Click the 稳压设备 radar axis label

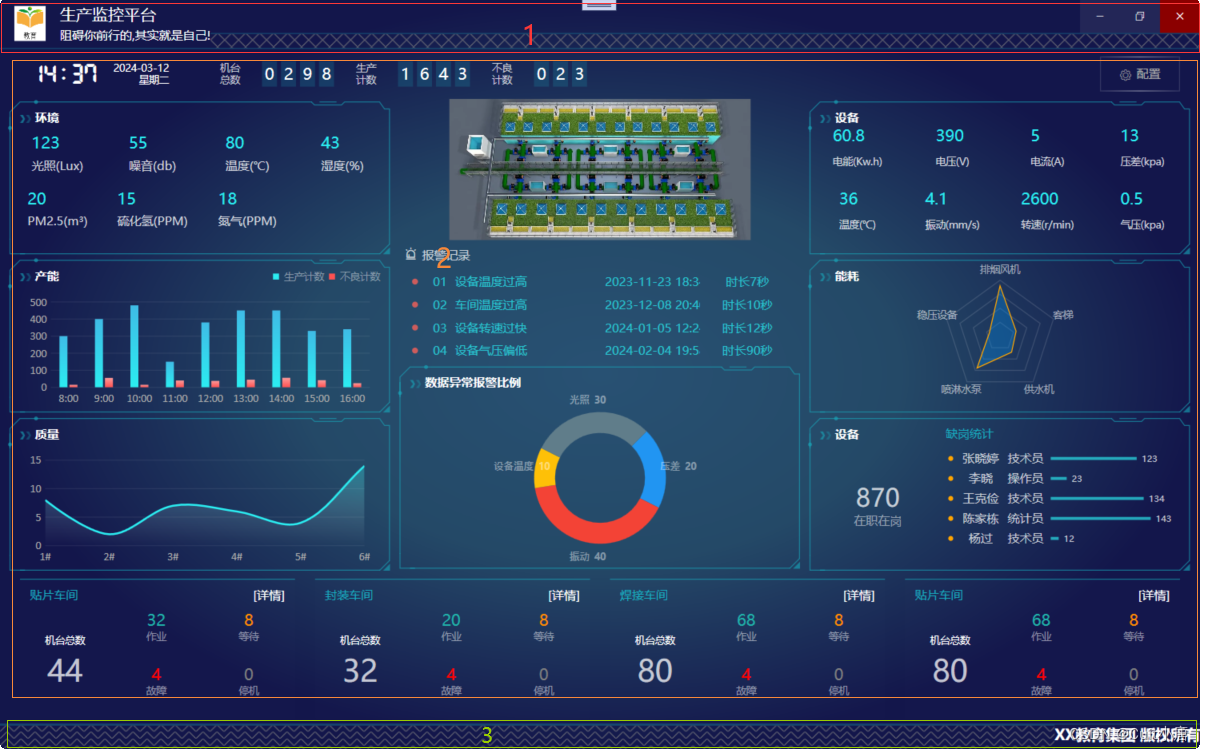click(937, 315)
